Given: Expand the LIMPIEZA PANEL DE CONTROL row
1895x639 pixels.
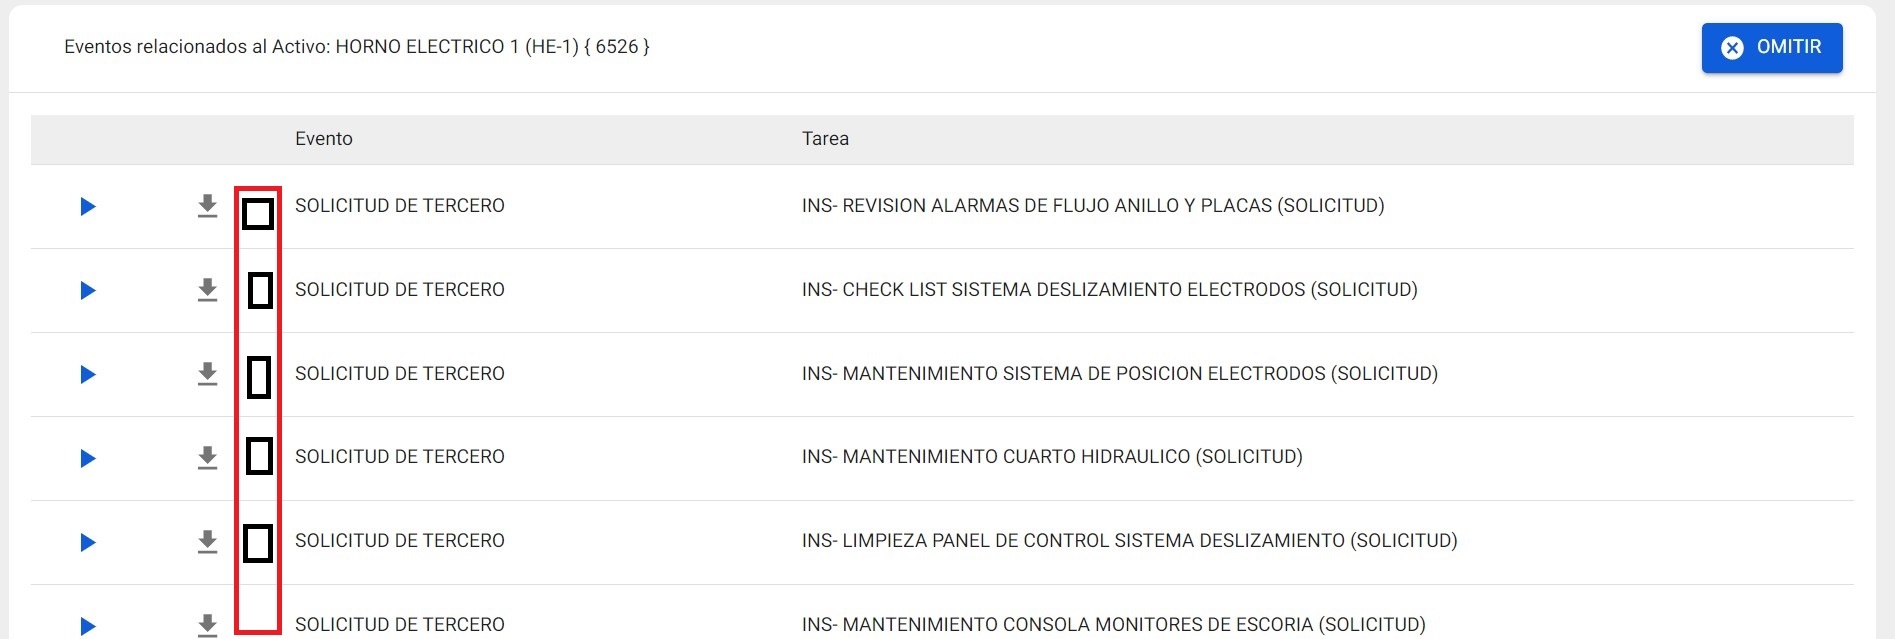Looking at the screenshot, I should click(x=88, y=543).
